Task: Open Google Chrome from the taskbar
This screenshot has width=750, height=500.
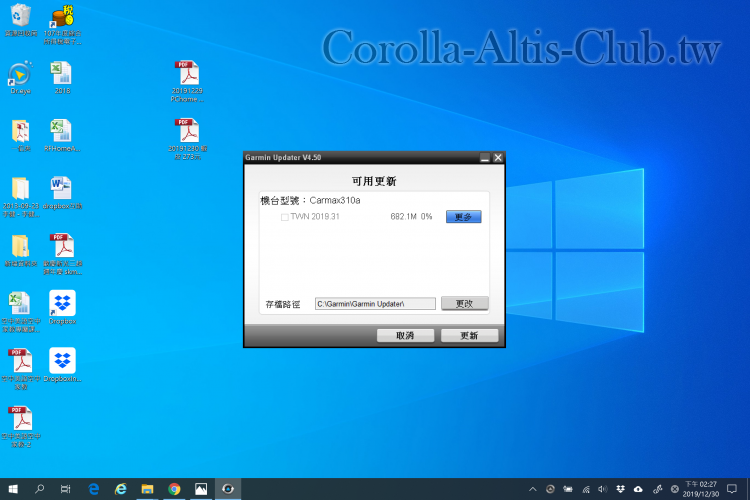Action: [174, 489]
